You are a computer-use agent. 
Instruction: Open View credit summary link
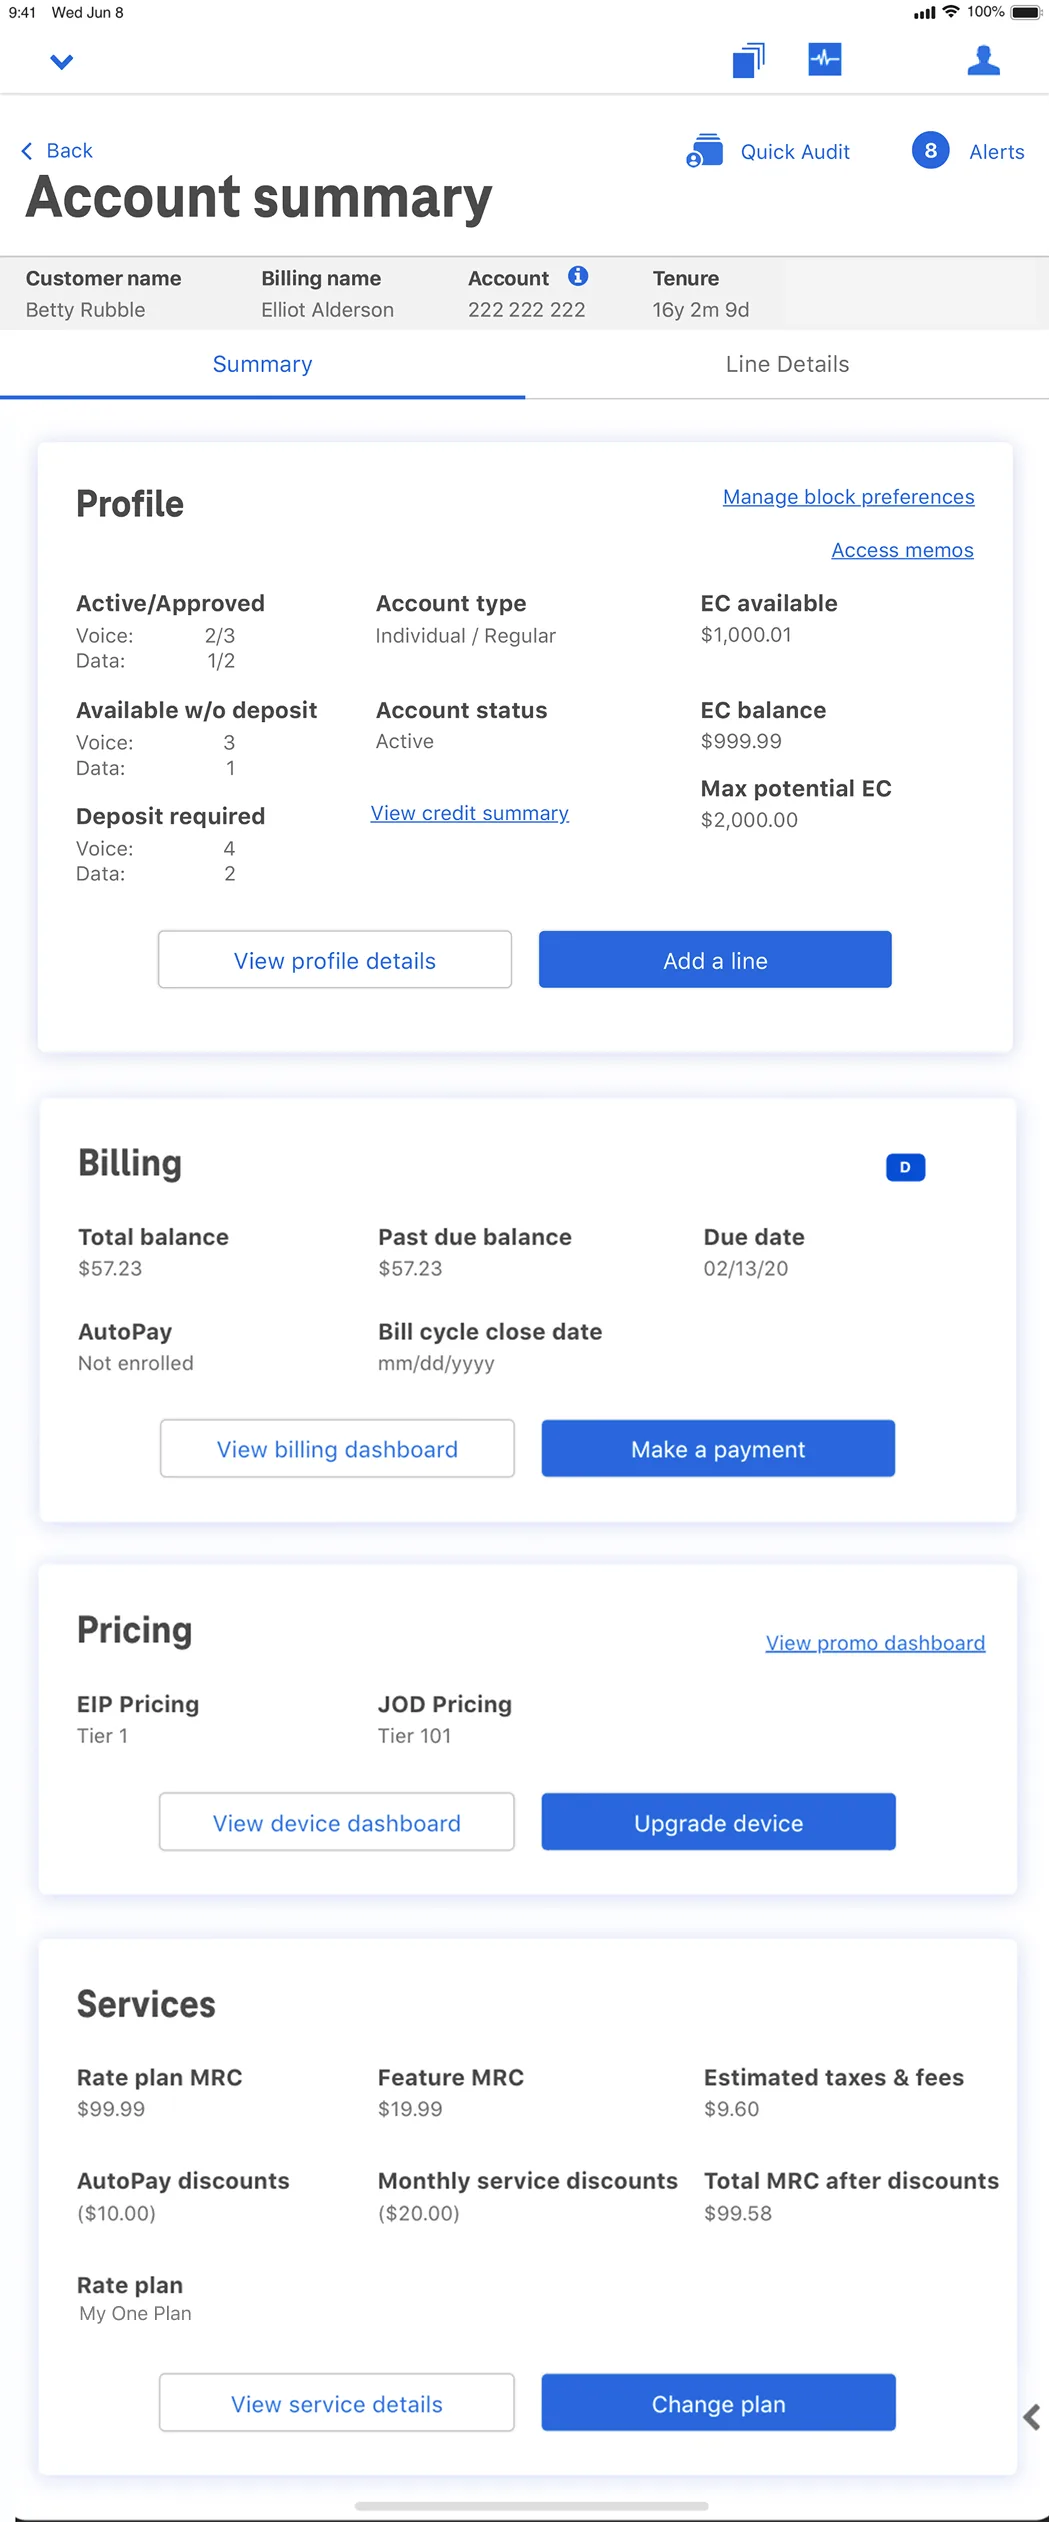470,813
